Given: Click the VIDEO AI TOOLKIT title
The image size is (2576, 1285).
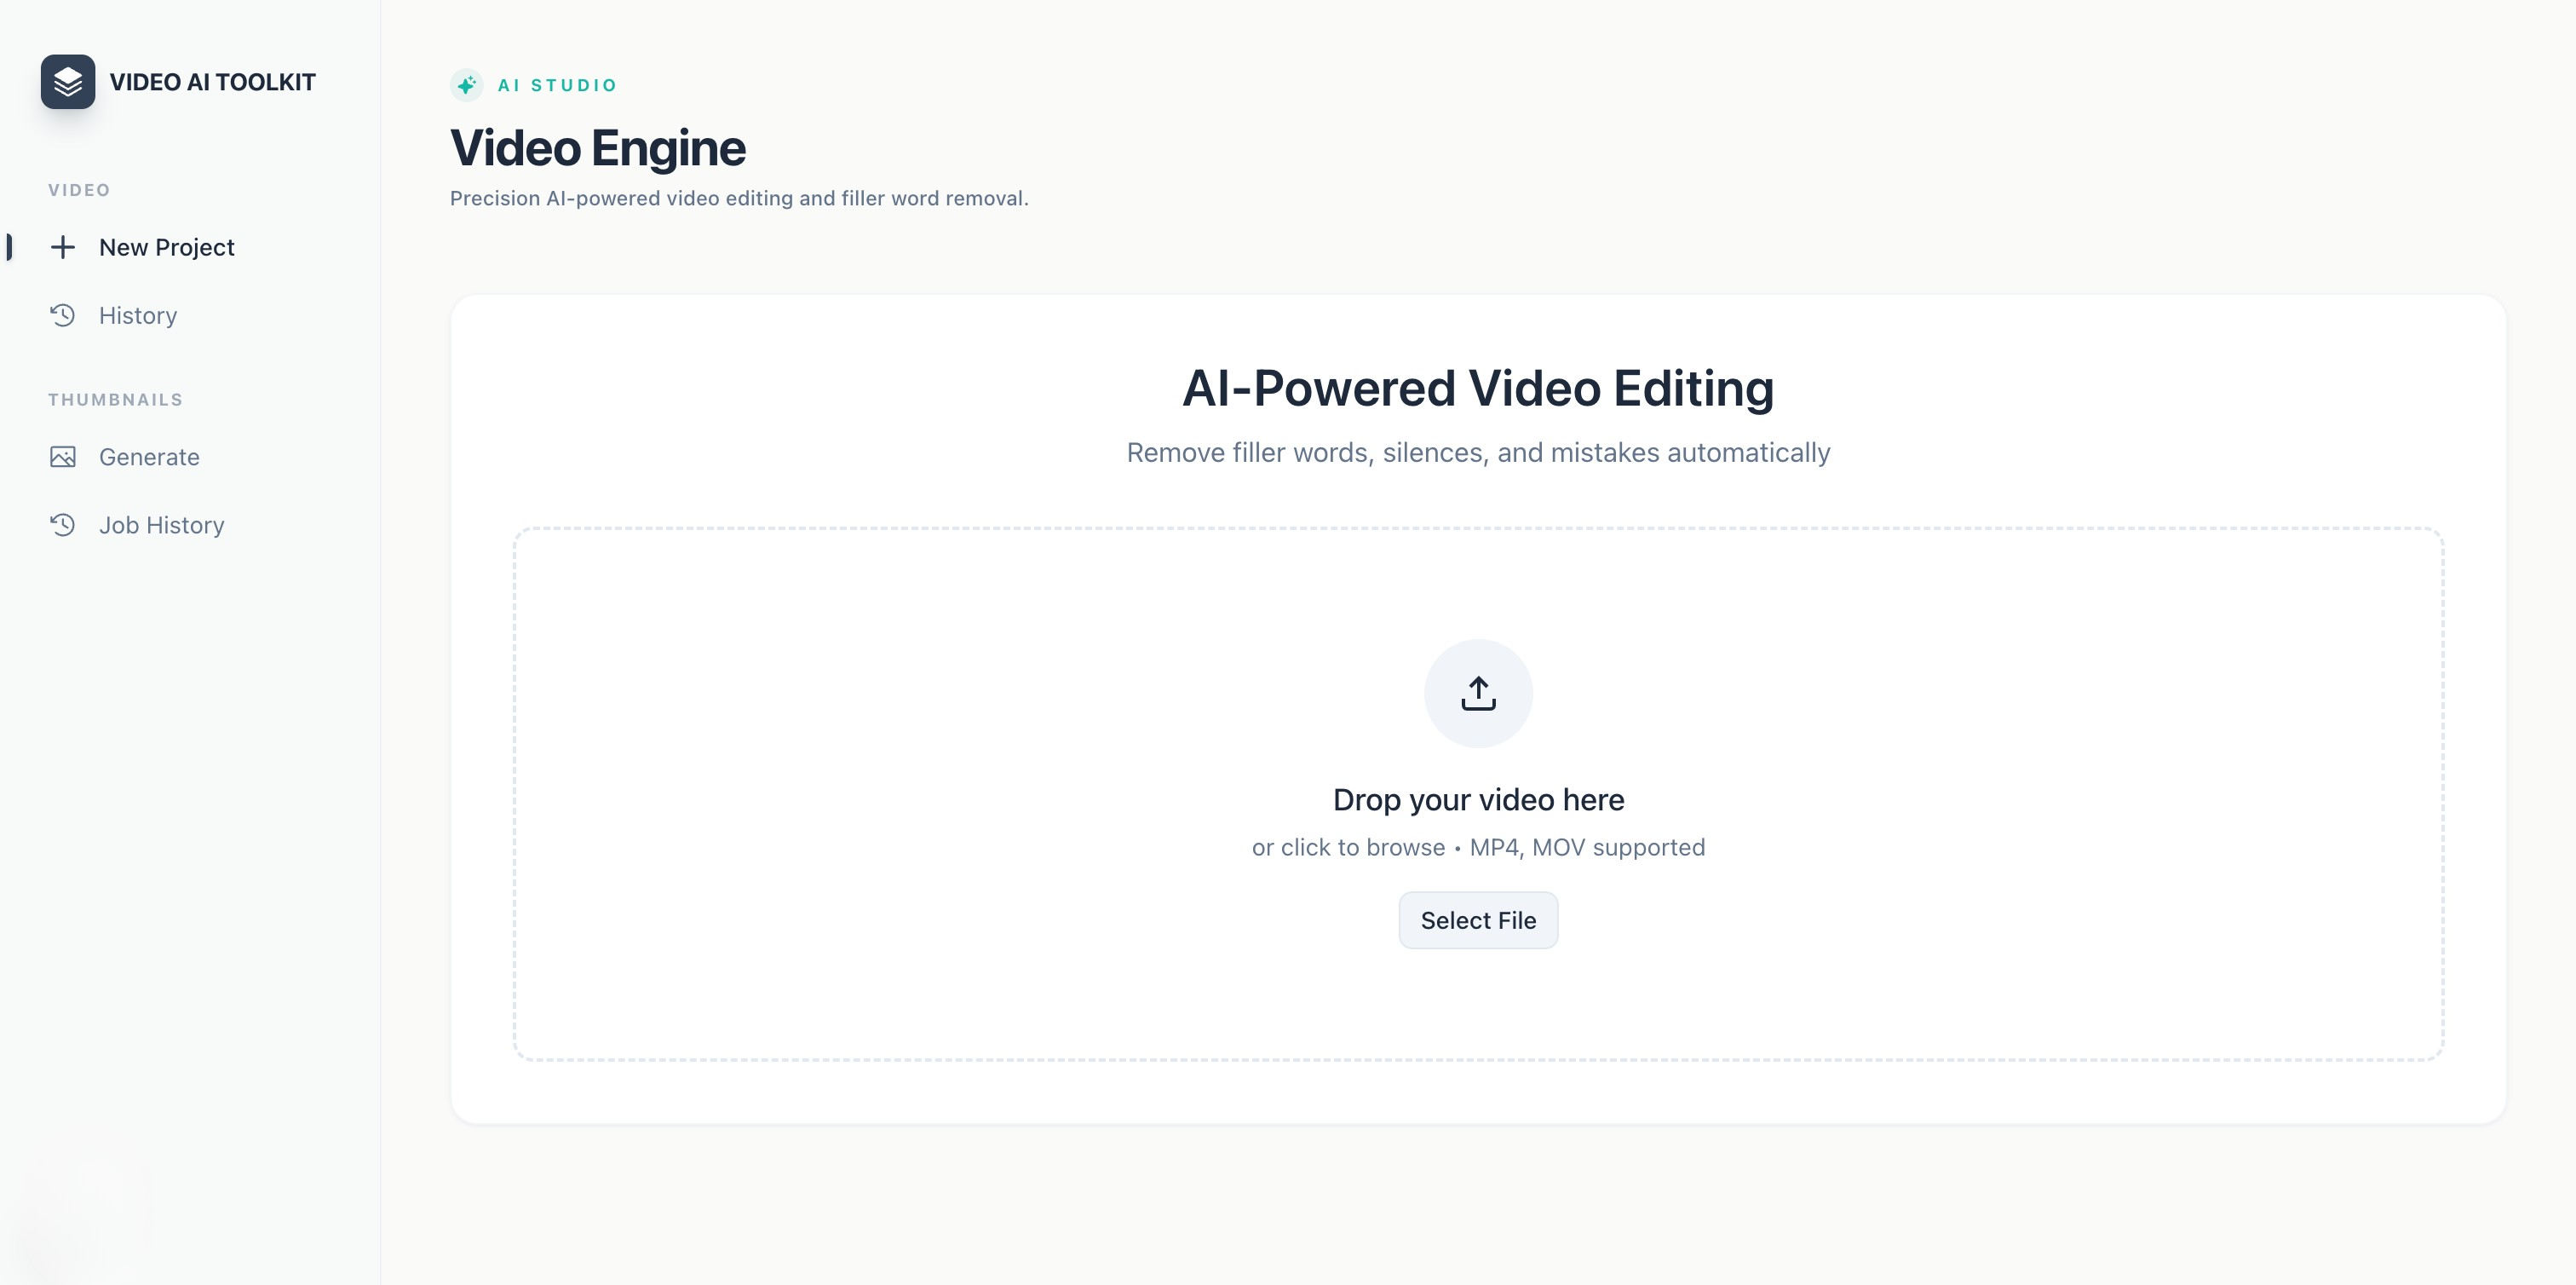Looking at the screenshot, I should tap(212, 82).
